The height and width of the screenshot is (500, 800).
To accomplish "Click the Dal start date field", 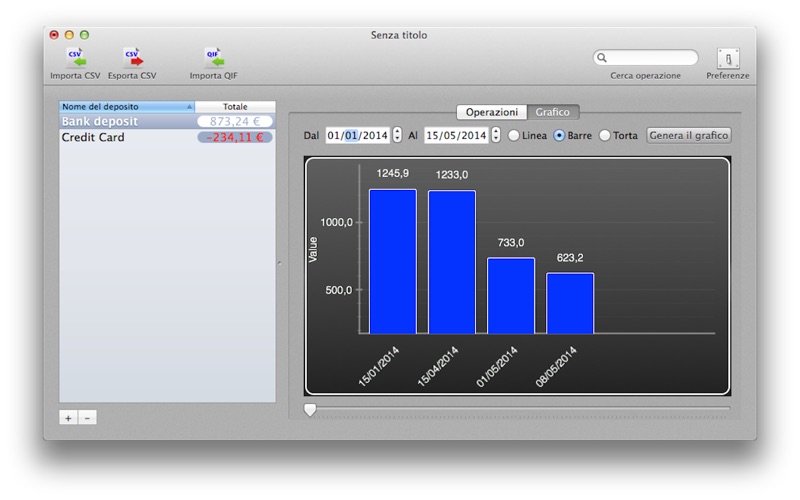I will point(357,136).
